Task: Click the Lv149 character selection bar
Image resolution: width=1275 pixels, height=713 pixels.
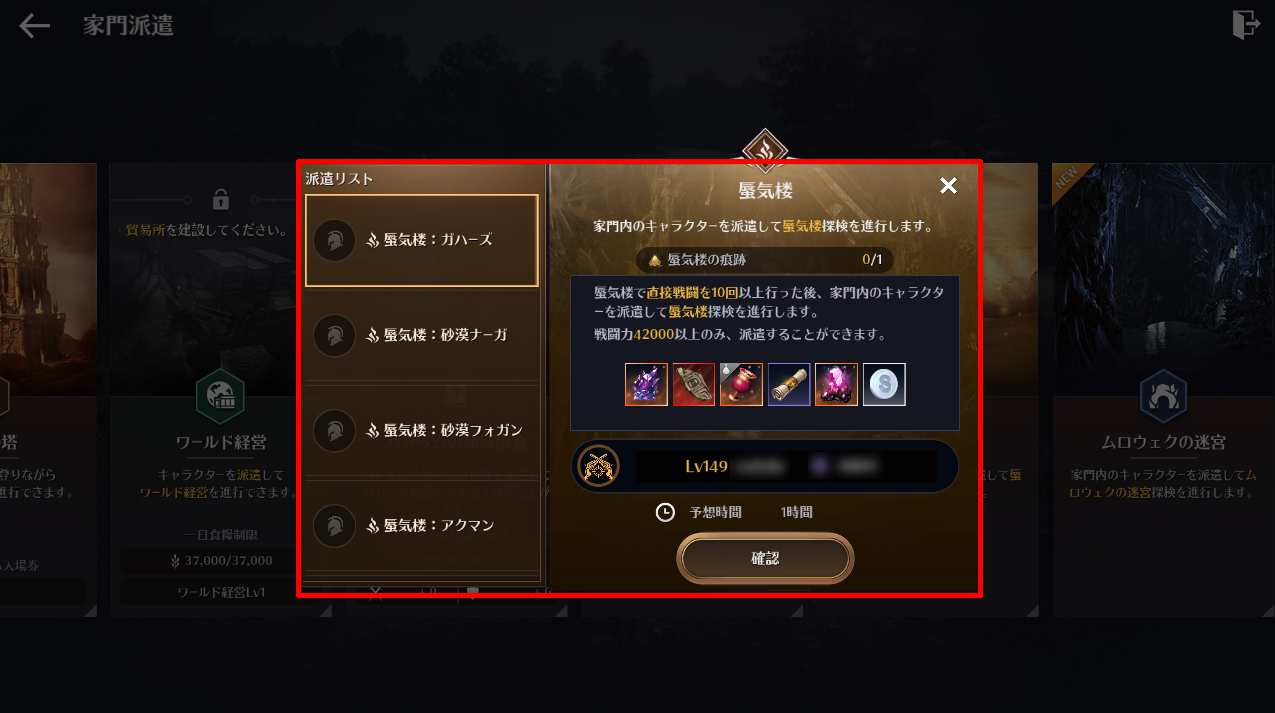Action: coord(765,466)
